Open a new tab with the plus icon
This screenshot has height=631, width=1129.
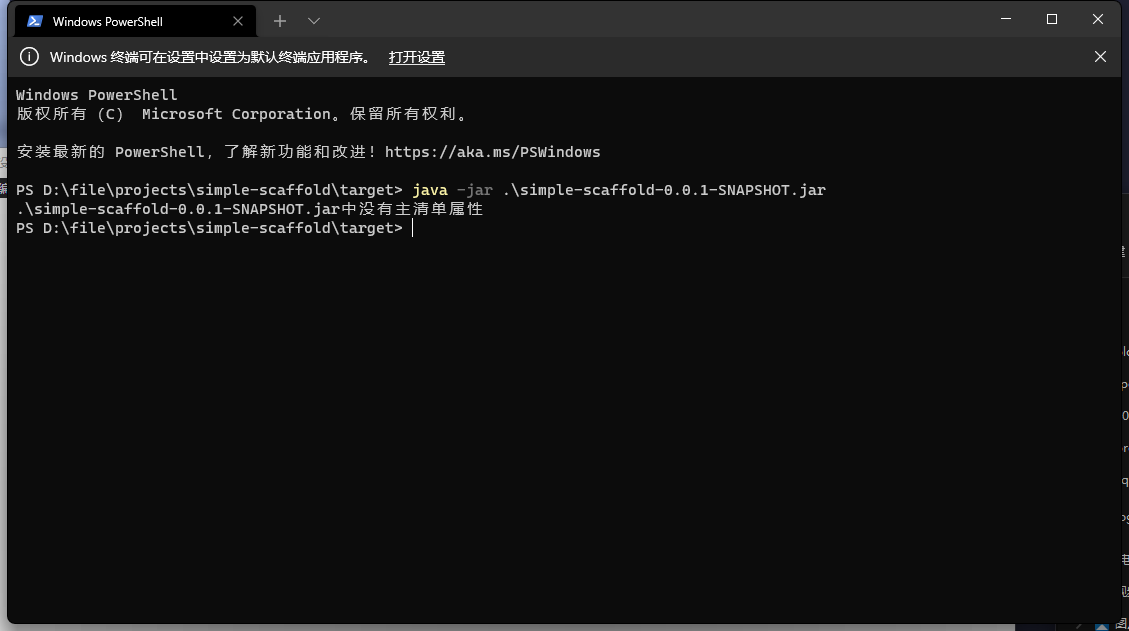(x=280, y=20)
